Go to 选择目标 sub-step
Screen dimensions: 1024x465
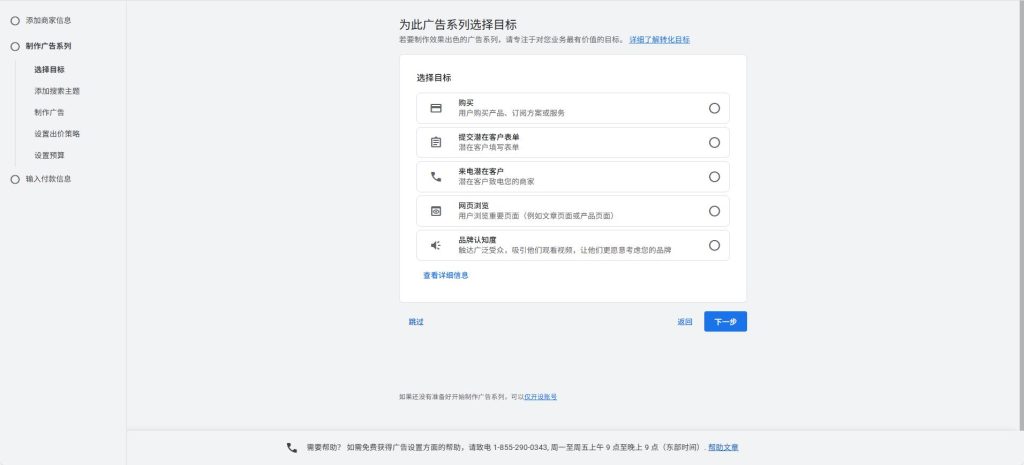point(50,69)
